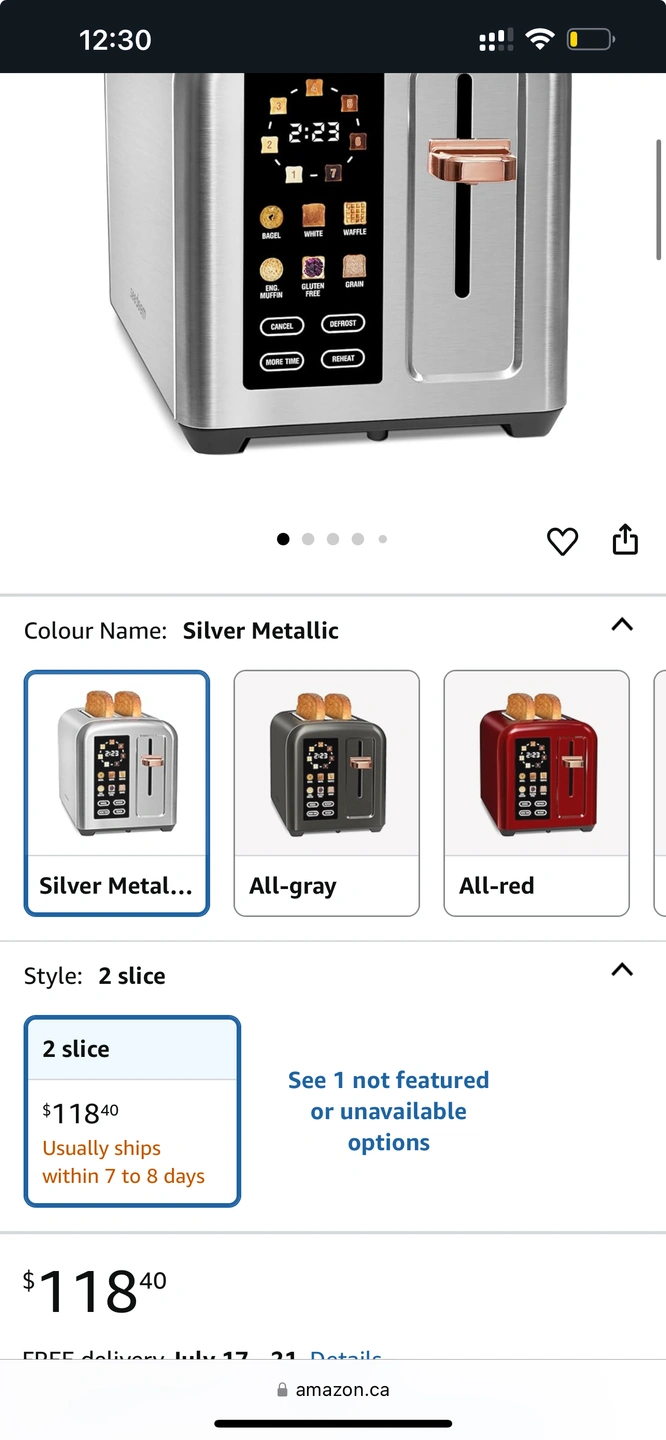Tap the Wi-Fi status icon
666x1440 pixels.
point(540,40)
